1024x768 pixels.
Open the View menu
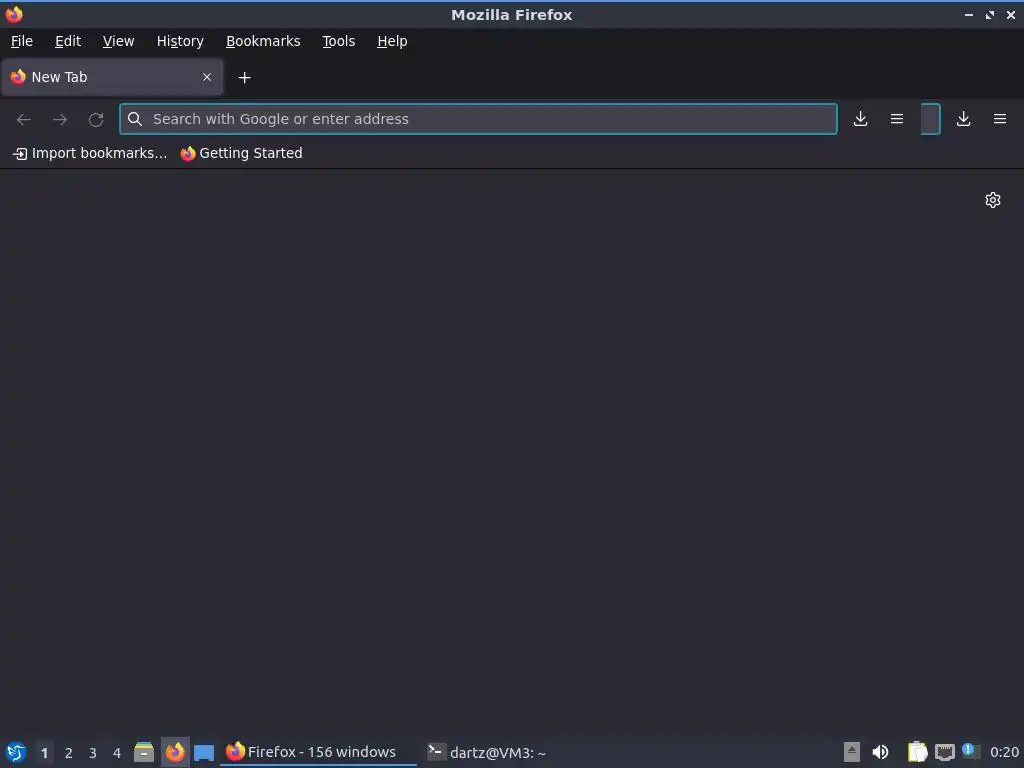[x=118, y=41]
